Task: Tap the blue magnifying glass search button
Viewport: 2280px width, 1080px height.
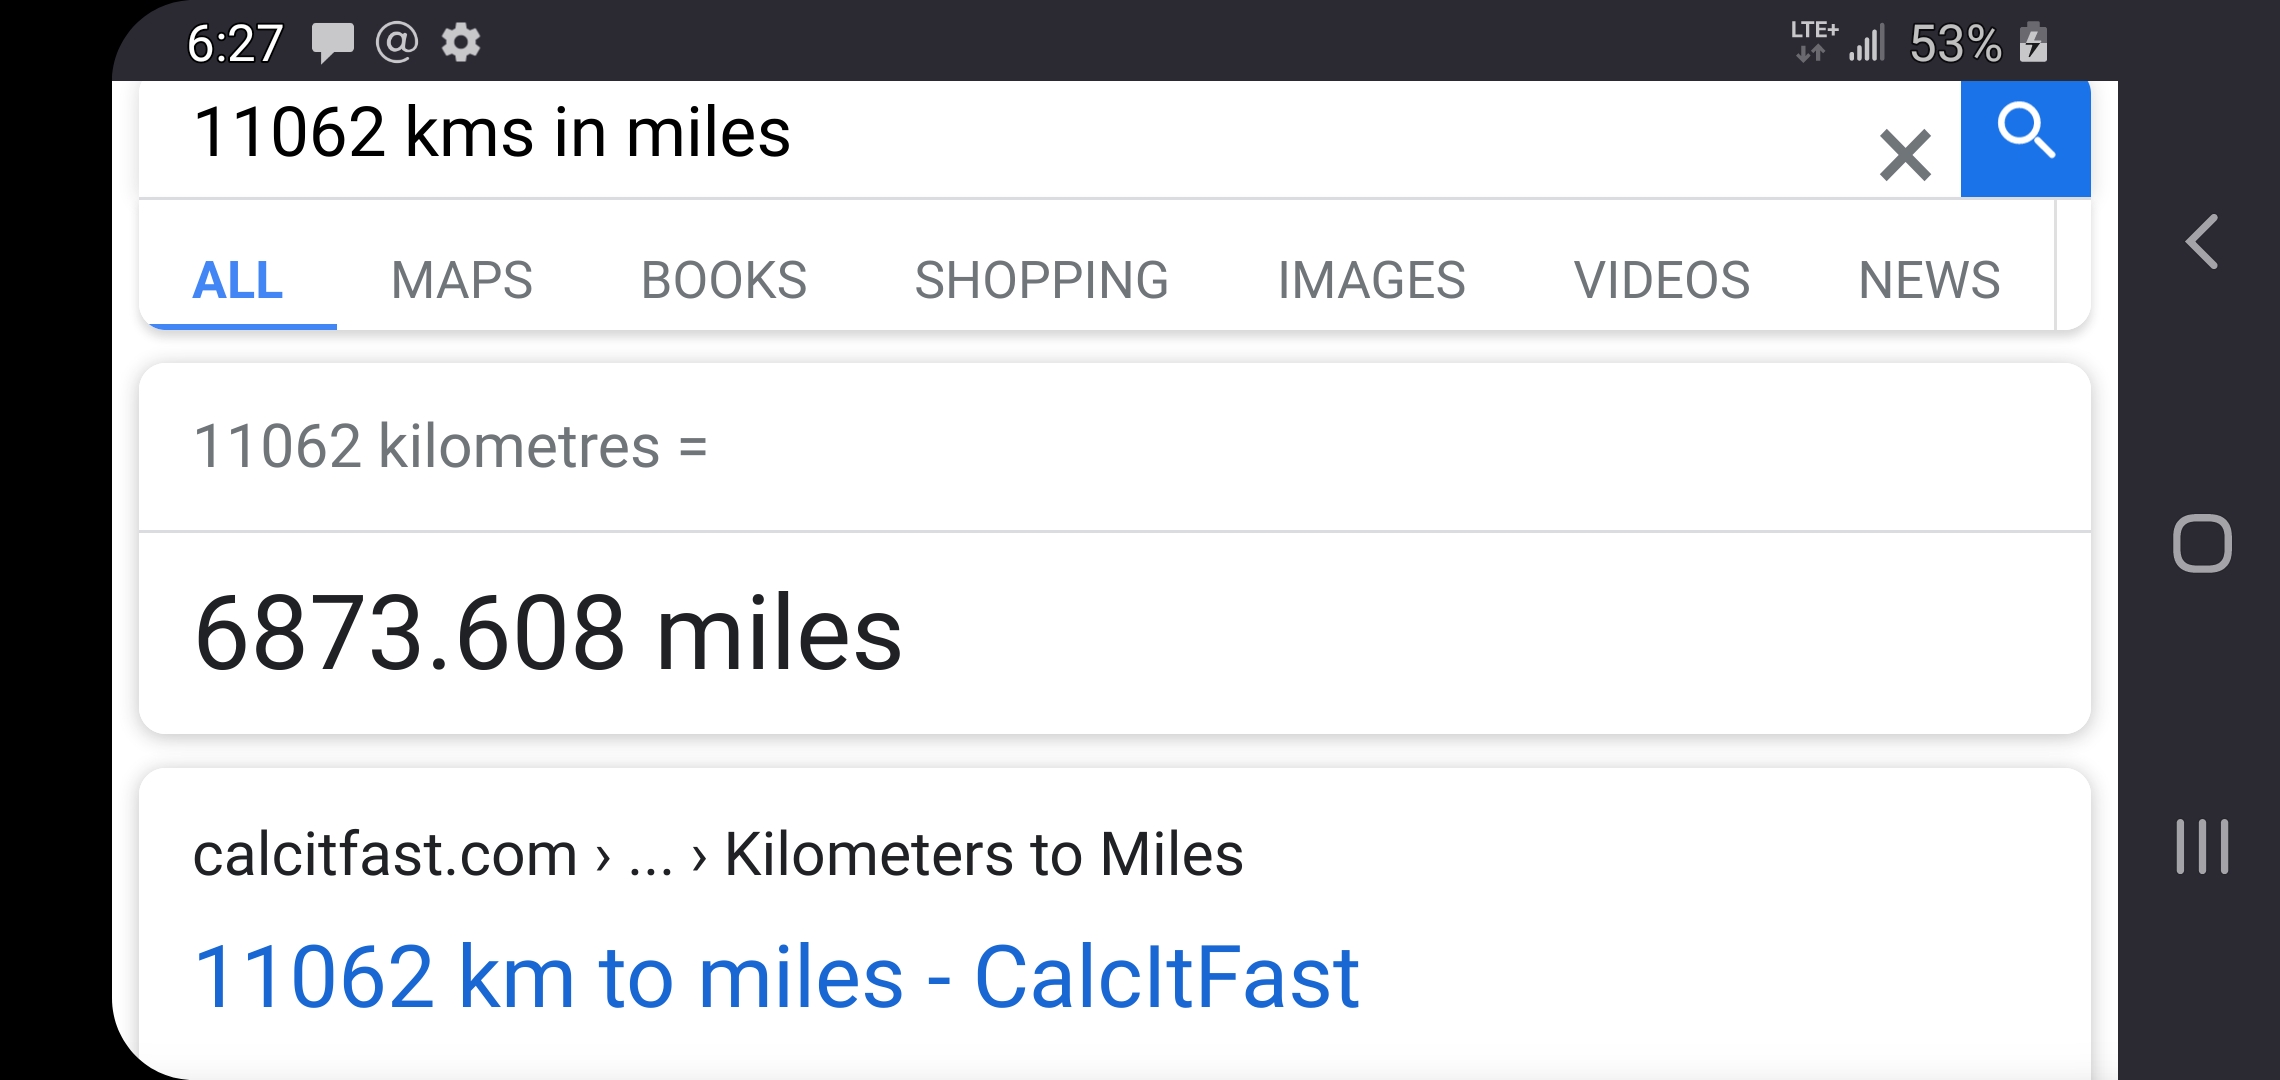Action: (2025, 135)
